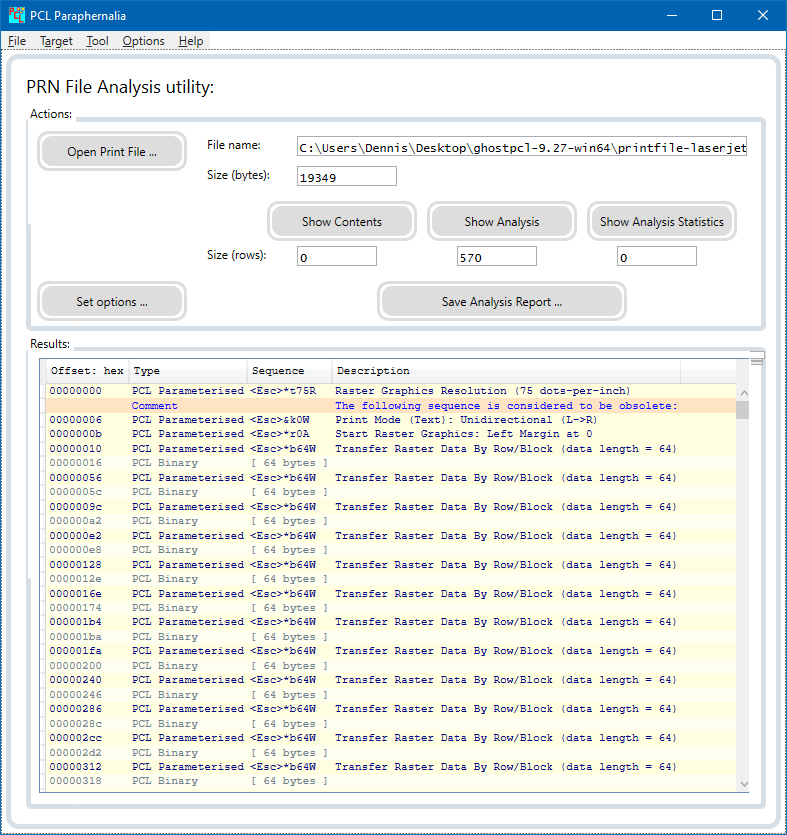Screen dimensions: 787x835
Task: Open the Tool menu
Action: tap(97, 41)
